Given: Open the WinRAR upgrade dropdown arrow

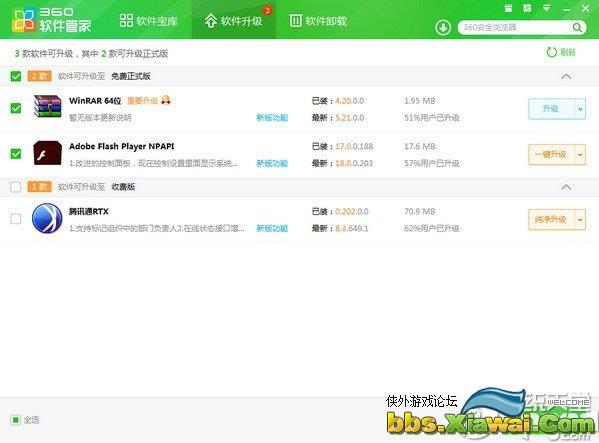Looking at the screenshot, I should tap(580, 109).
